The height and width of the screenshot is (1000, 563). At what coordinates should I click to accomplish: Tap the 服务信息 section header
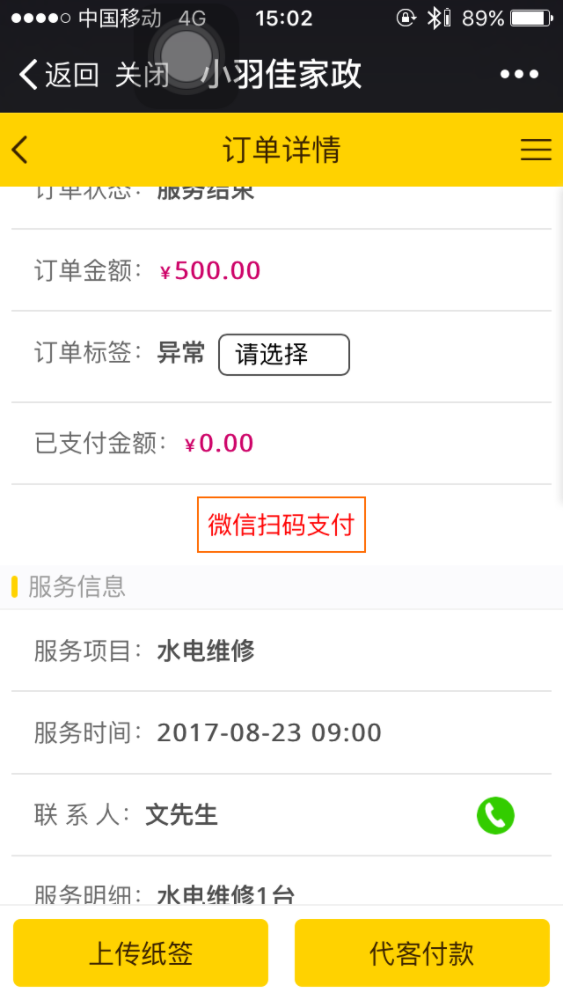pyautogui.click(x=77, y=587)
